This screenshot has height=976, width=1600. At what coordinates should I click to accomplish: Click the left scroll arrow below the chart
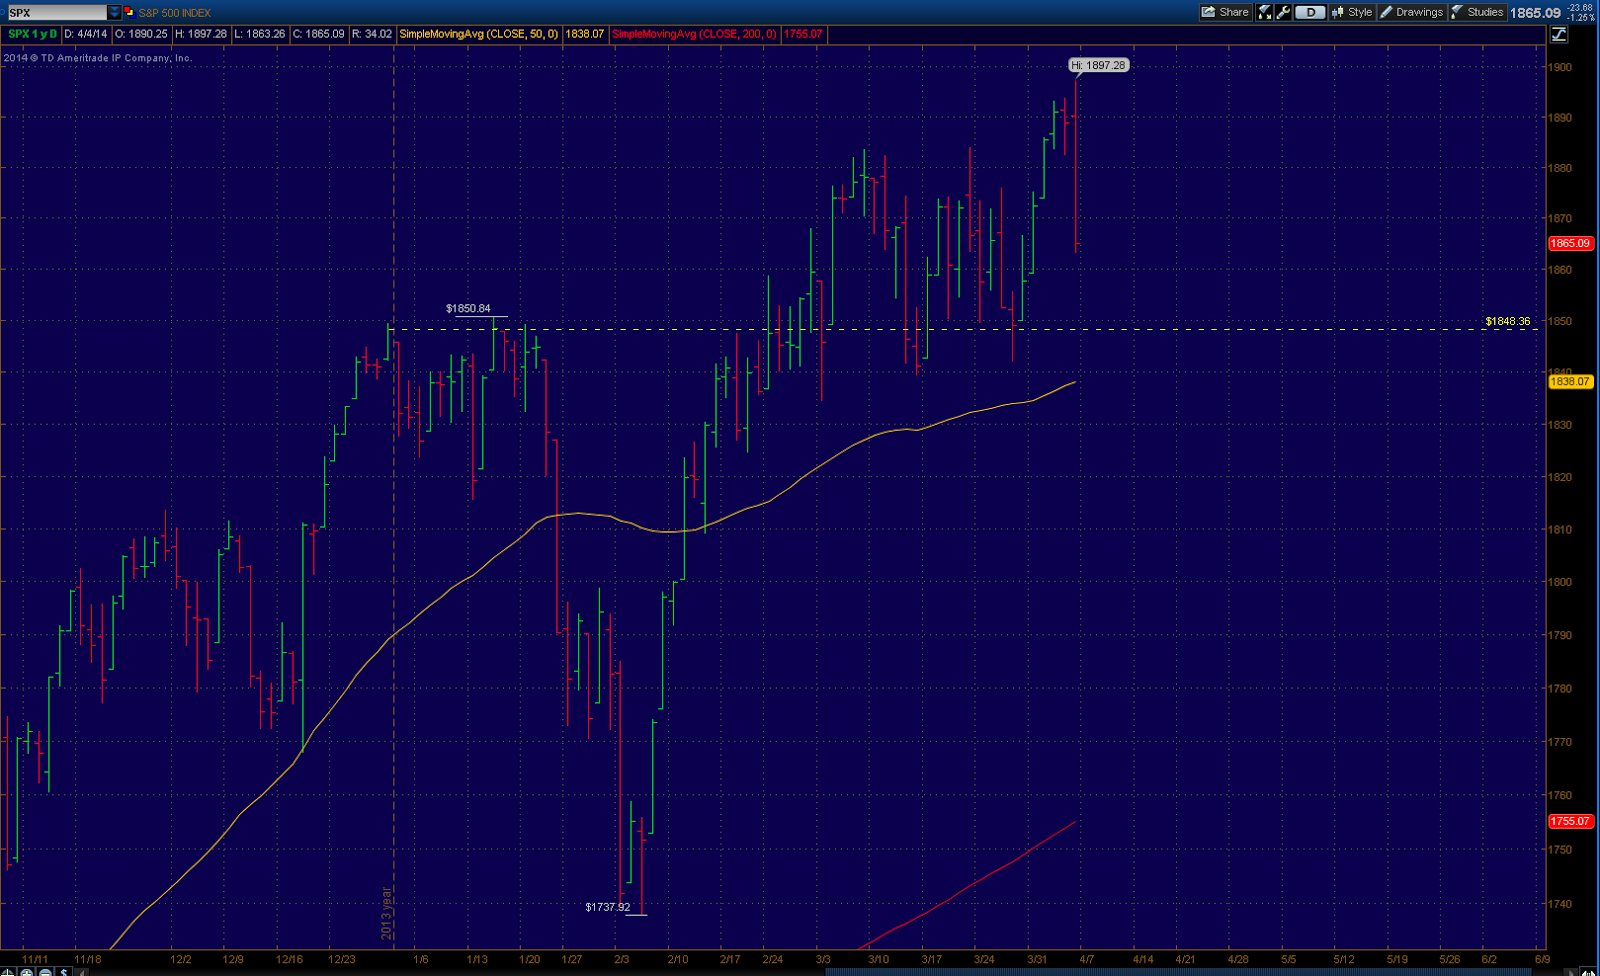84,972
